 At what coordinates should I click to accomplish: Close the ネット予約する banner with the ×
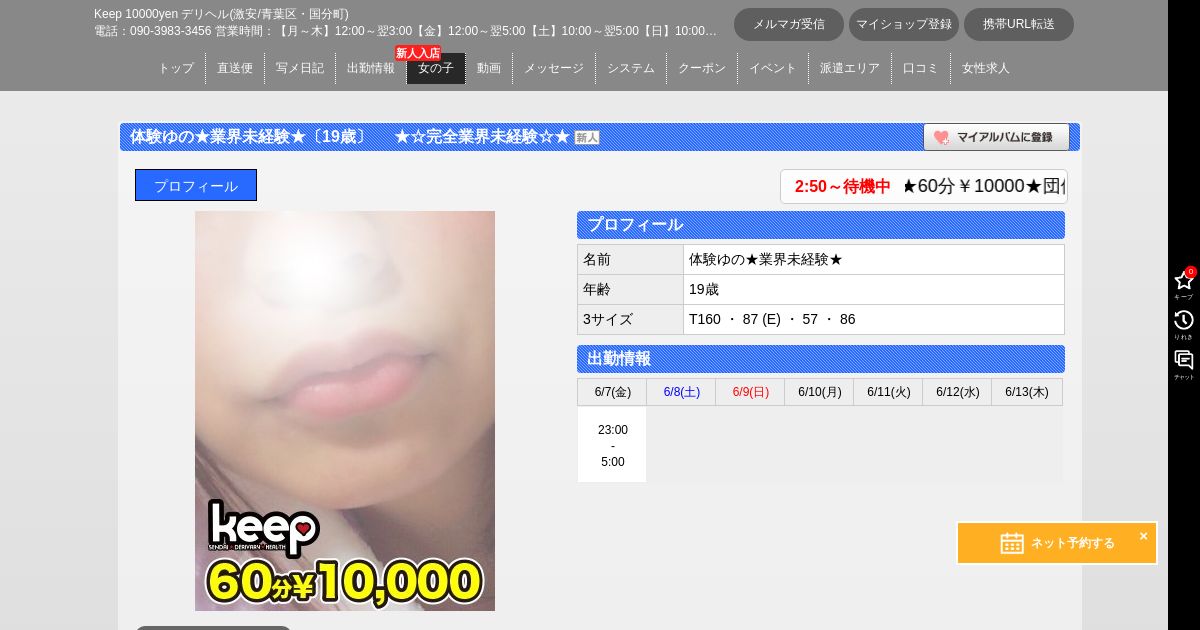pyautogui.click(x=1143, y=536)
